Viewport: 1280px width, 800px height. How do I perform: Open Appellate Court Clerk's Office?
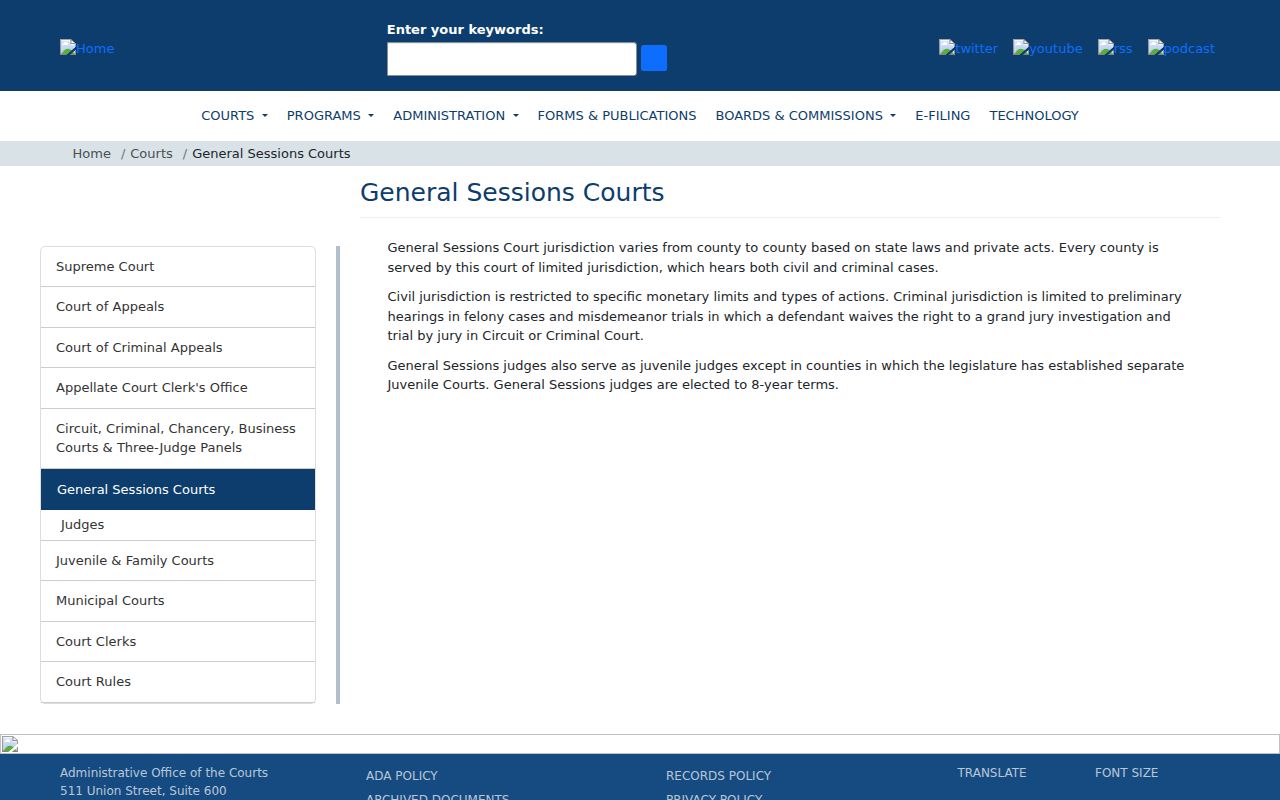point(178,388)
